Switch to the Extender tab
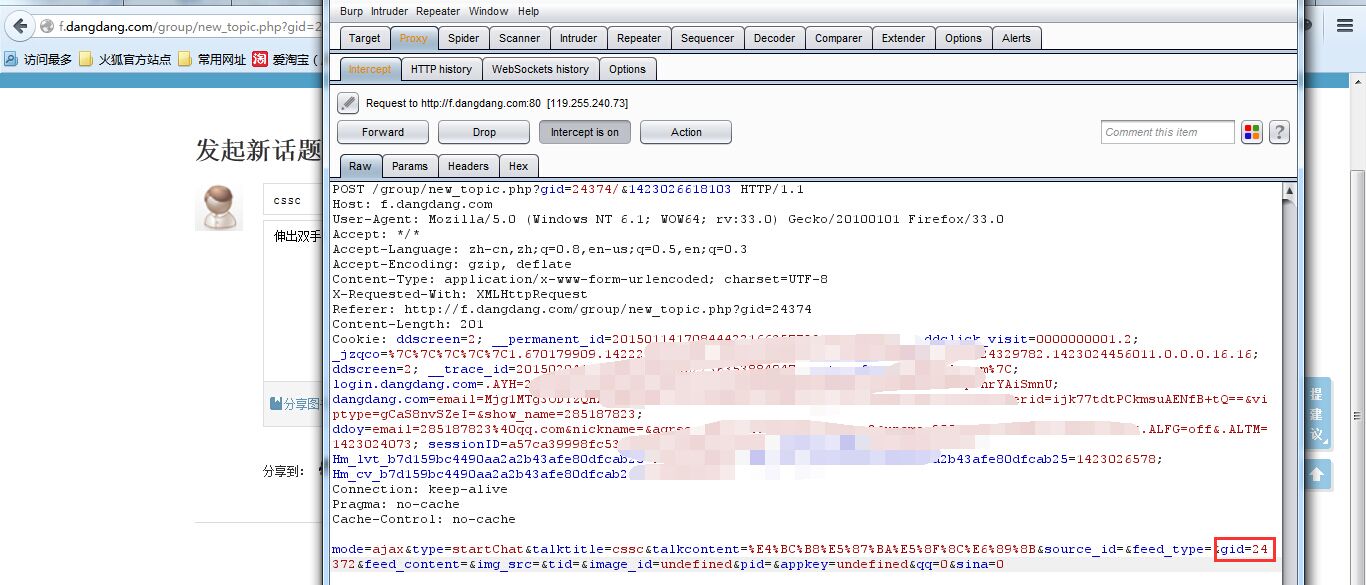 pyautogui.click(x=903, y=38)
